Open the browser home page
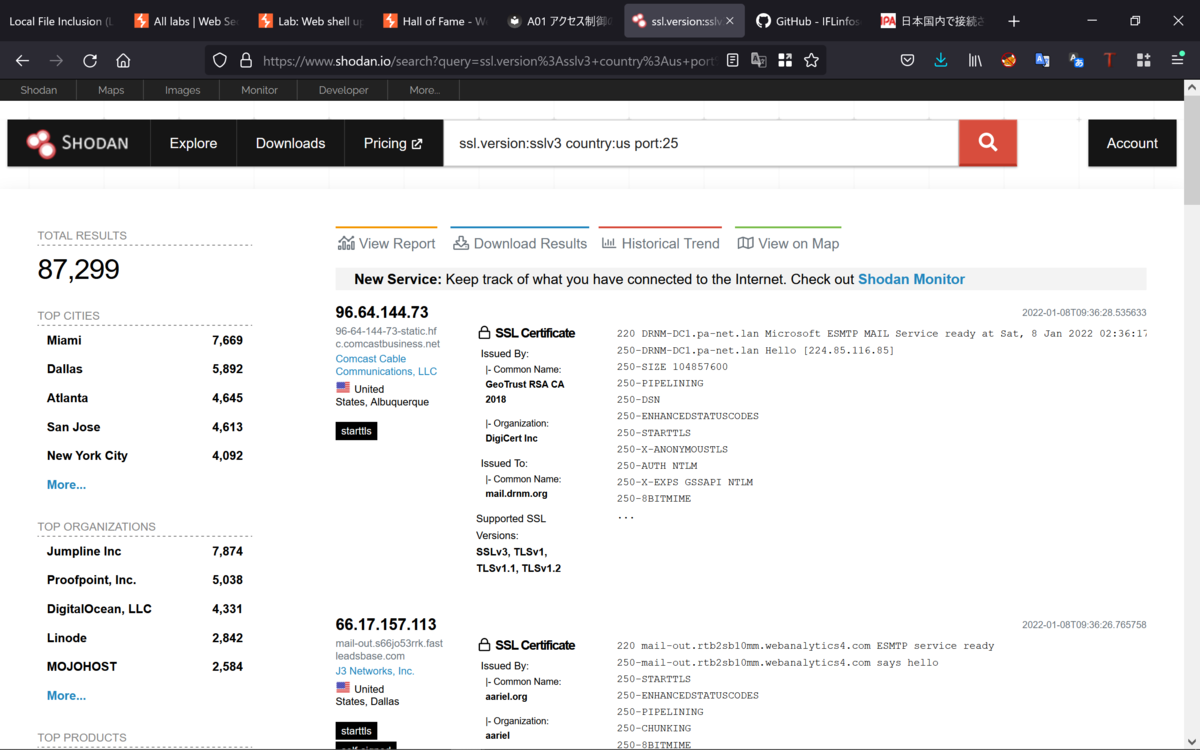 123,60
